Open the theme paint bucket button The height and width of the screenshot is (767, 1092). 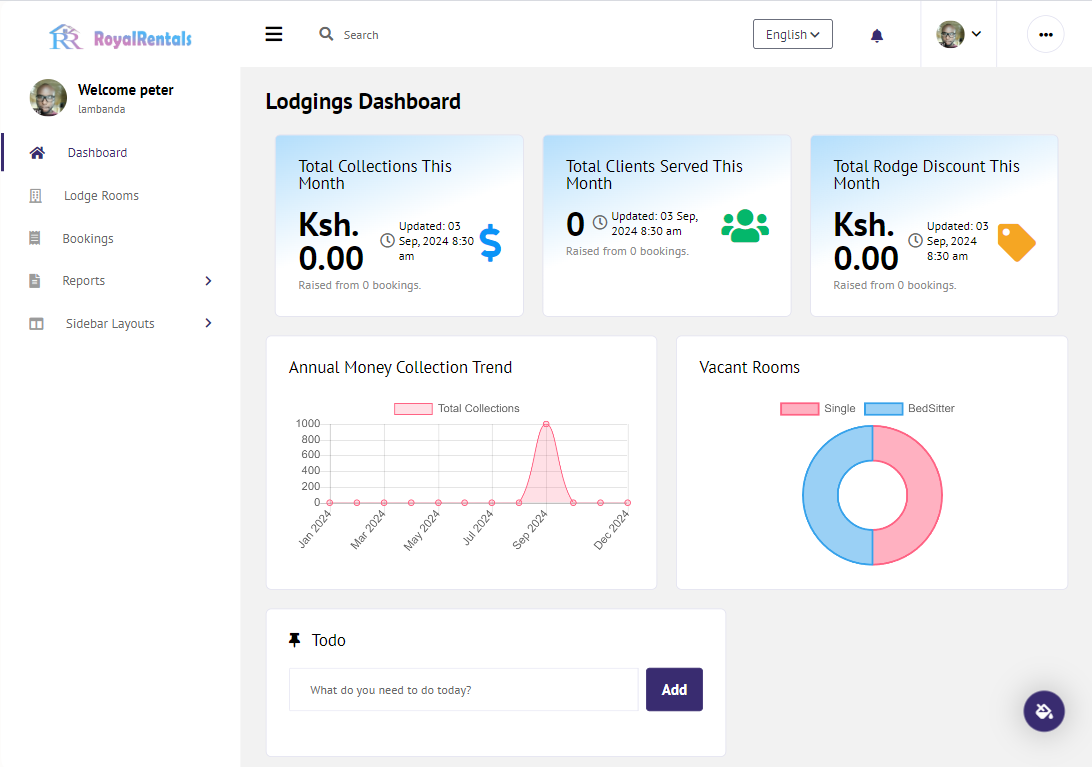[1043, 711]
